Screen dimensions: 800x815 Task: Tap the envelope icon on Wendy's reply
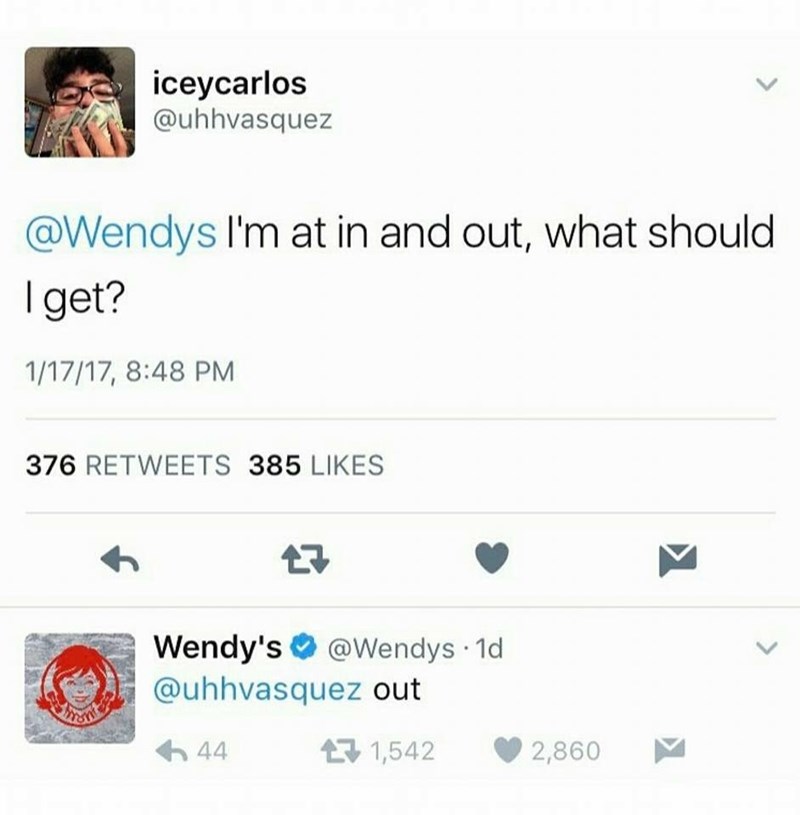670,750
